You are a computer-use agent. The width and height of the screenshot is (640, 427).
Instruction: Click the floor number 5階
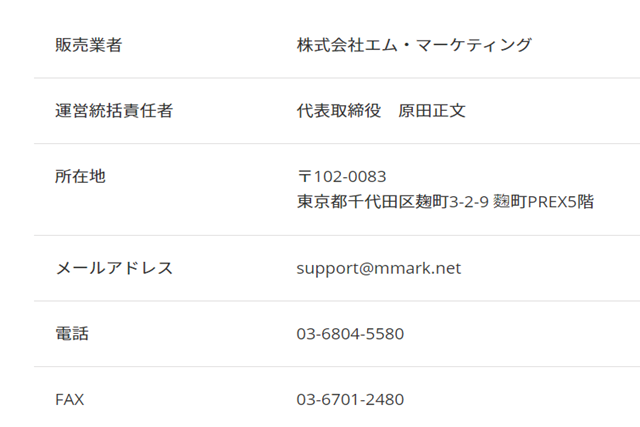(x=581, y=202)
